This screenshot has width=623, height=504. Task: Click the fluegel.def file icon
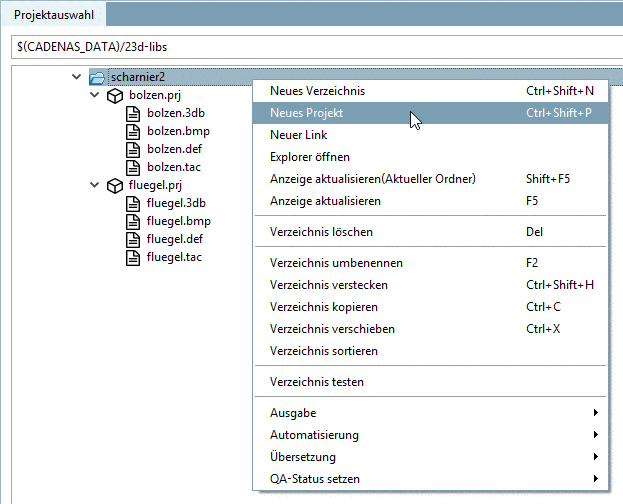click(x=133, y=240)
